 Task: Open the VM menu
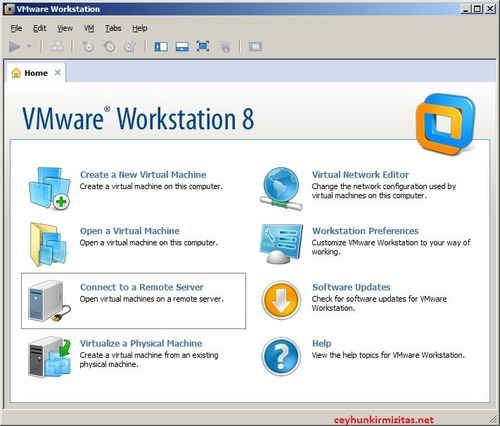pyautogui.click(x=89, y=28)
